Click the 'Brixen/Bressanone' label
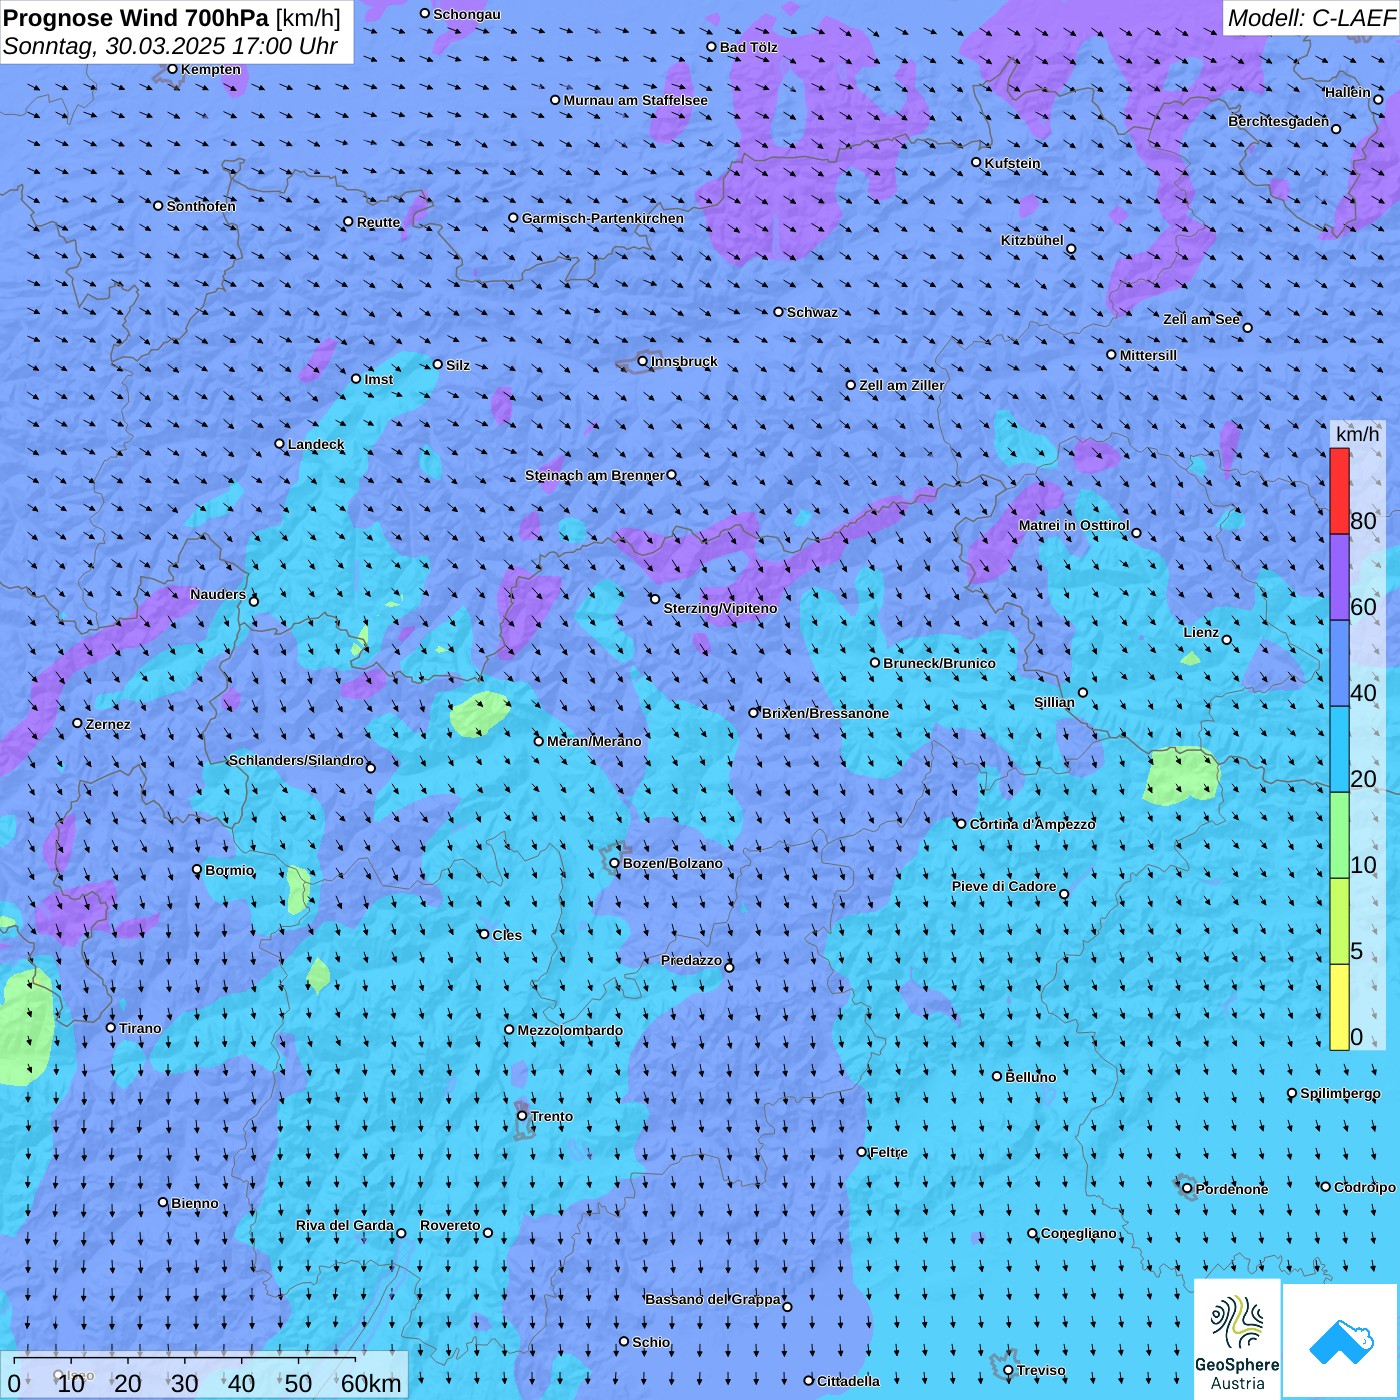The image size is (1400, 1400). click(825, 713)
